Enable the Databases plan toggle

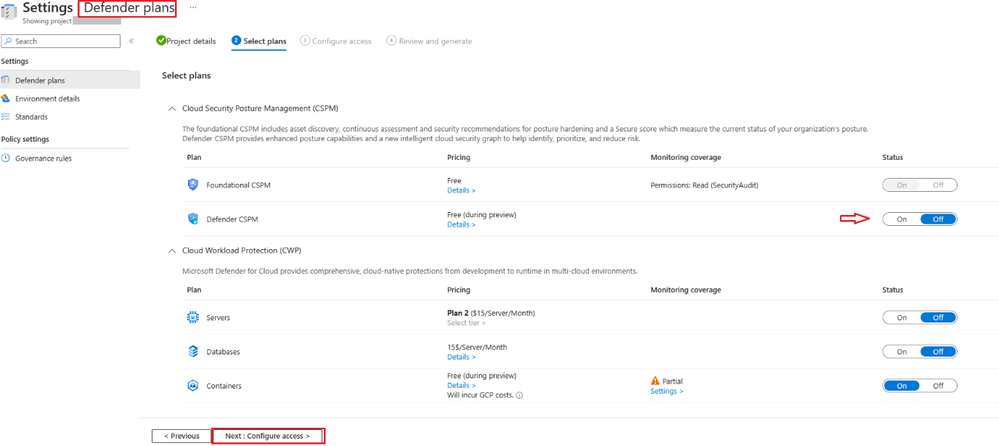tap(901, 352)
